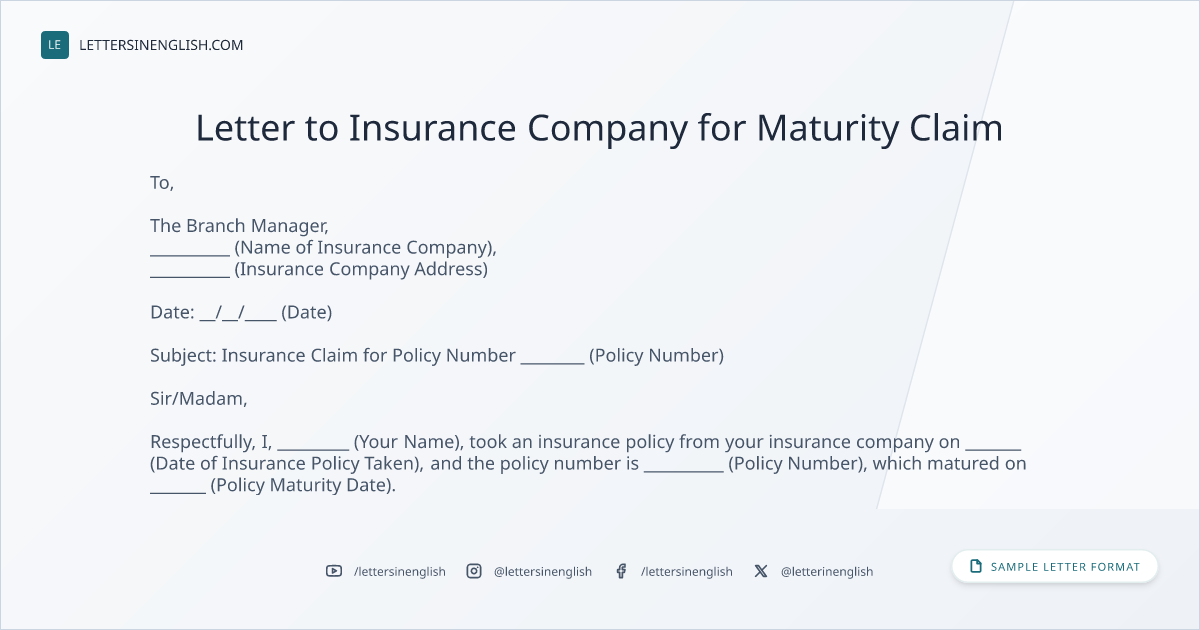Click the Your Name blank
The width and height of the screenshot is (1200, 630).
(x=313, y=443)
